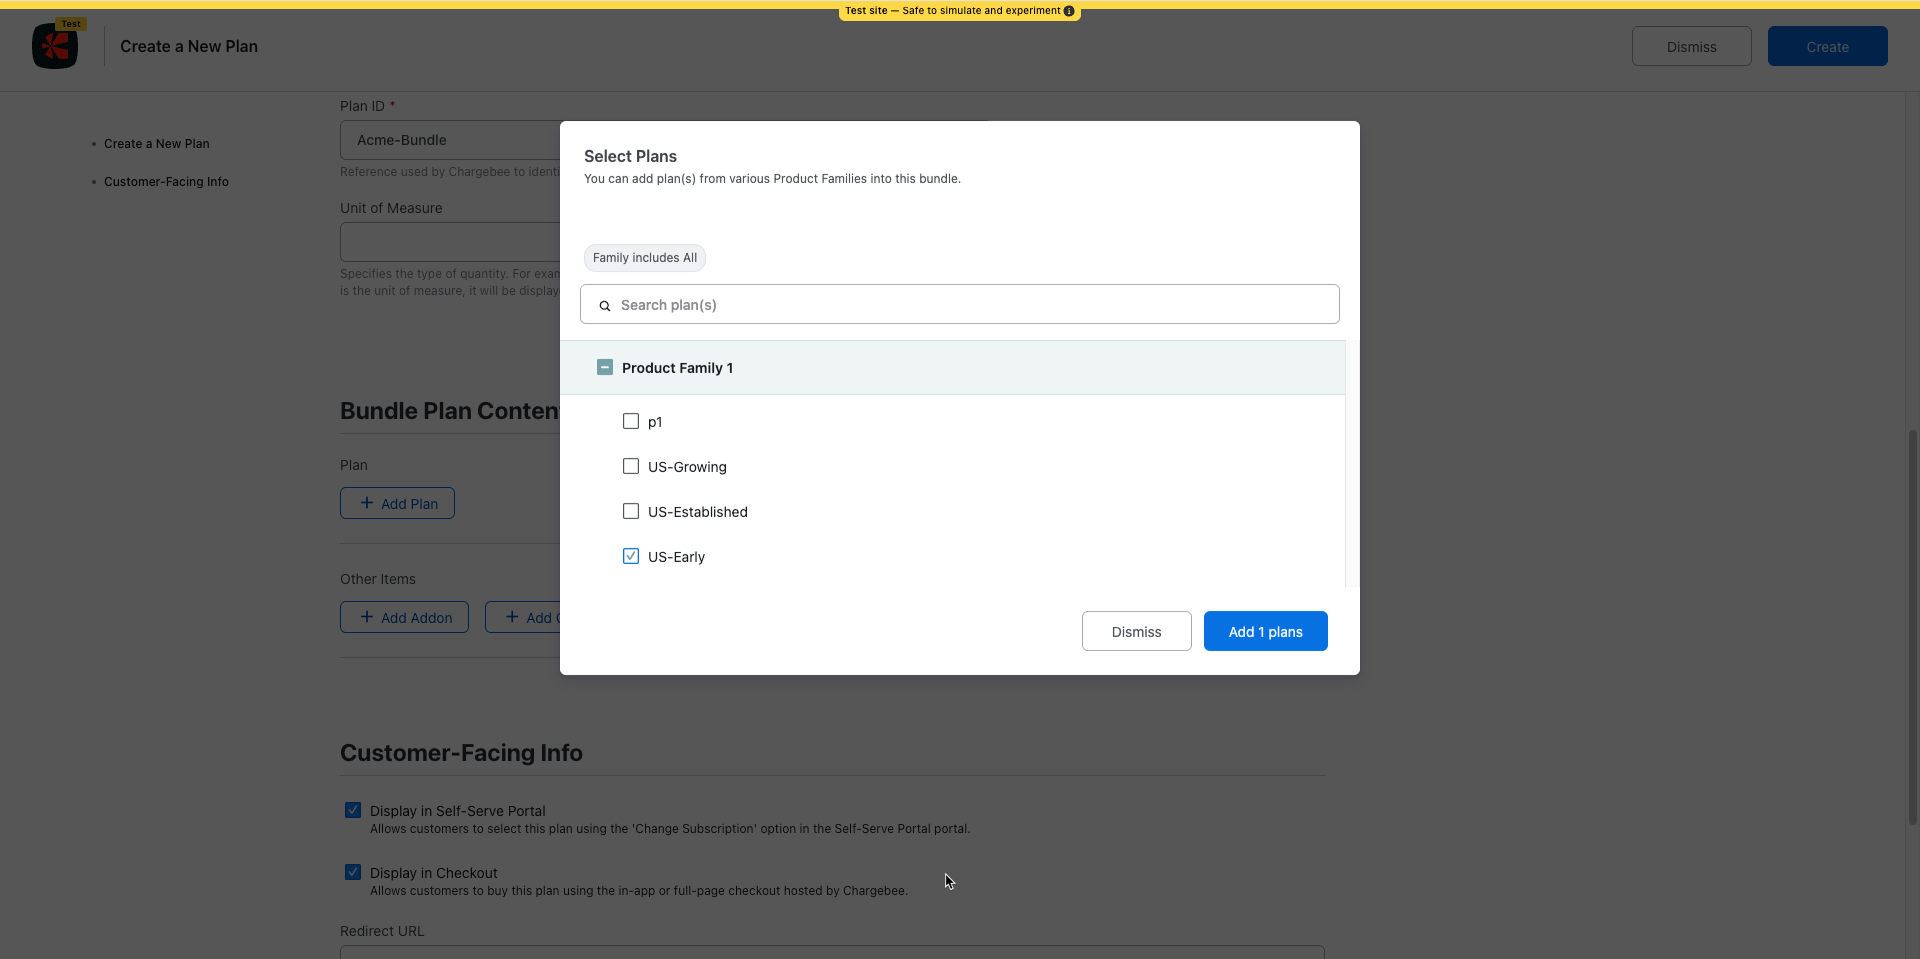Dismiss the Select Plans dialog
1920x959 pixels.
tap(1136, 632)
